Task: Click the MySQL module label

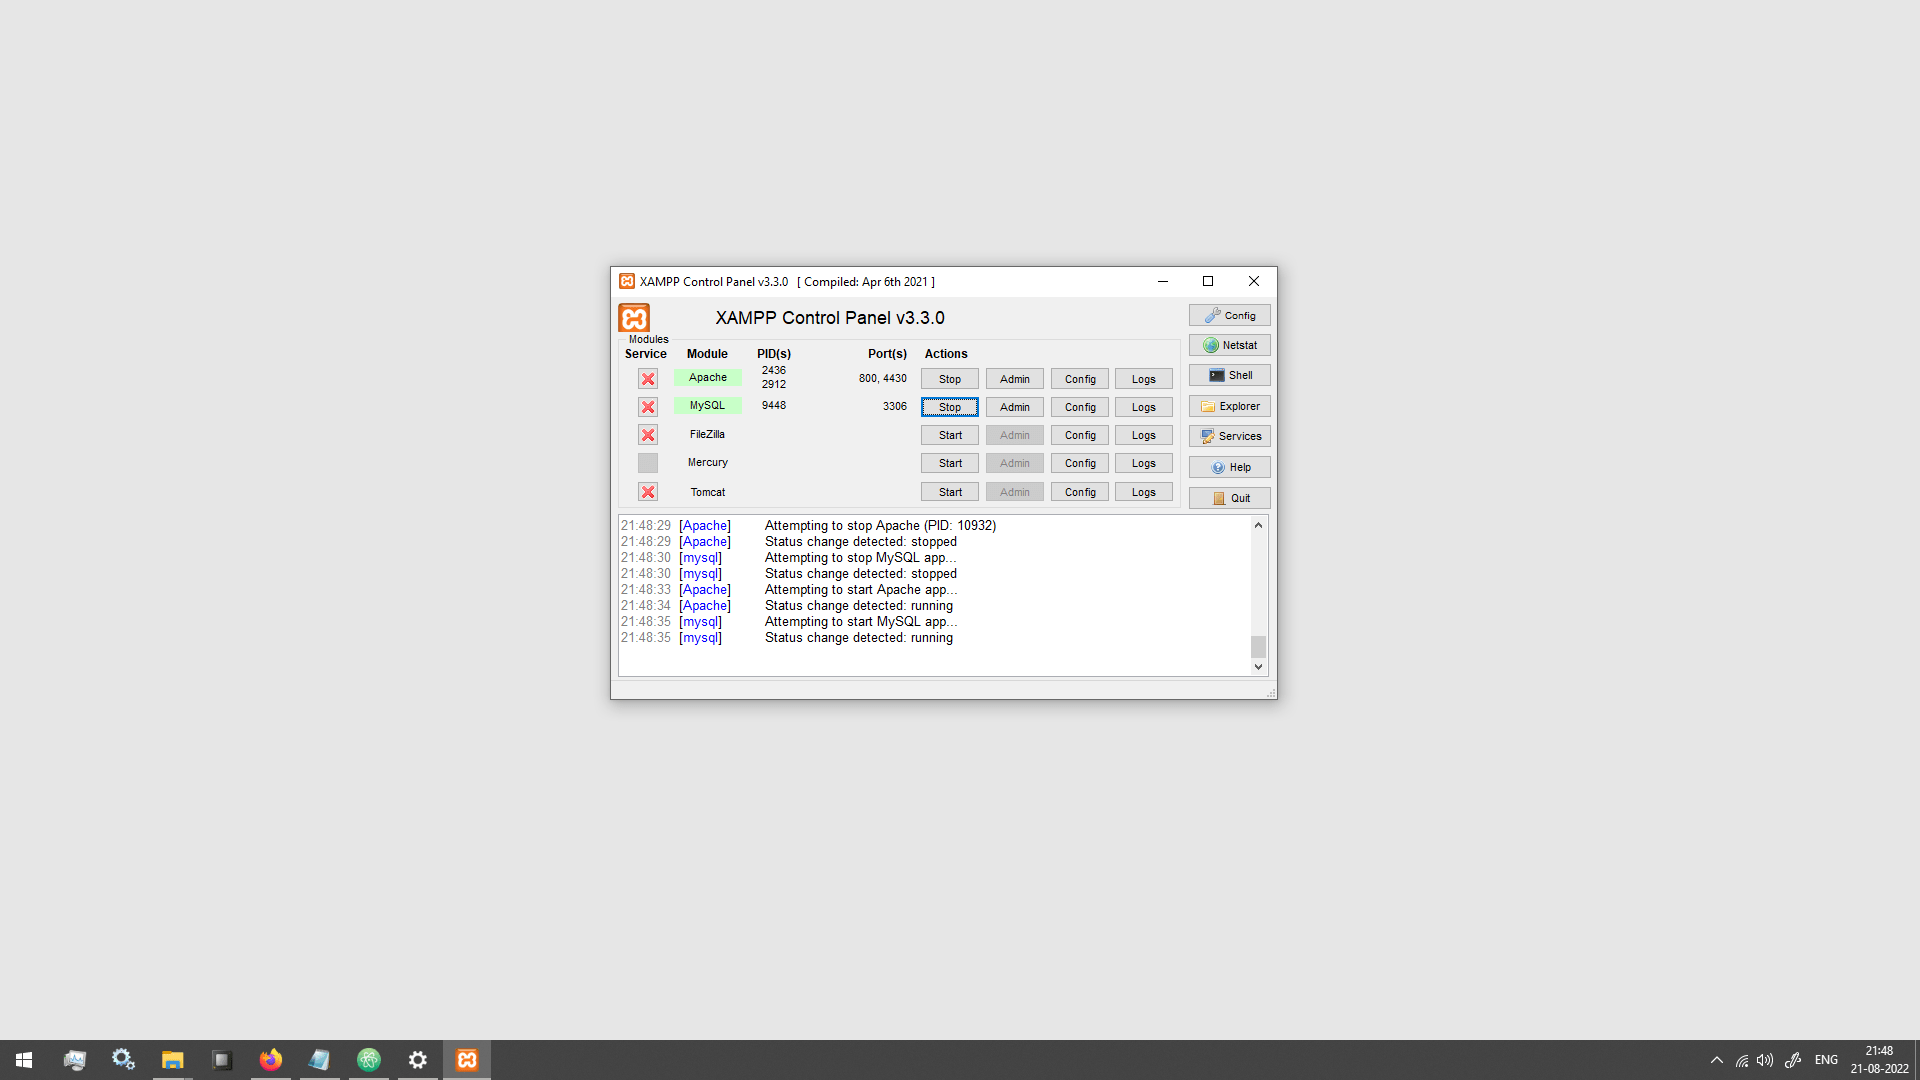Action: pos(707,405)
